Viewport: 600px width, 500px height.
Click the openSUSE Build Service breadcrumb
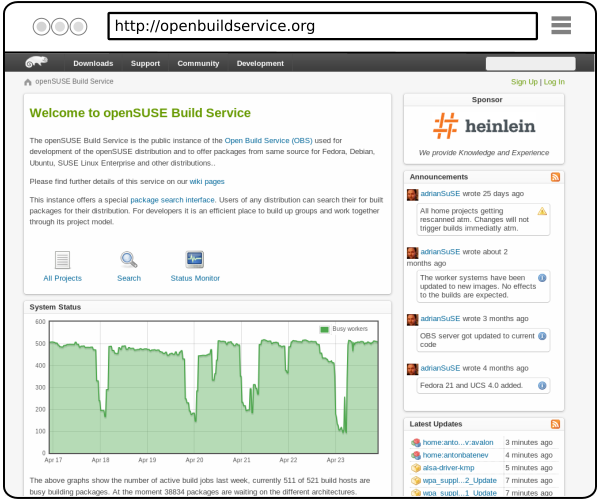tap(74, 81)
